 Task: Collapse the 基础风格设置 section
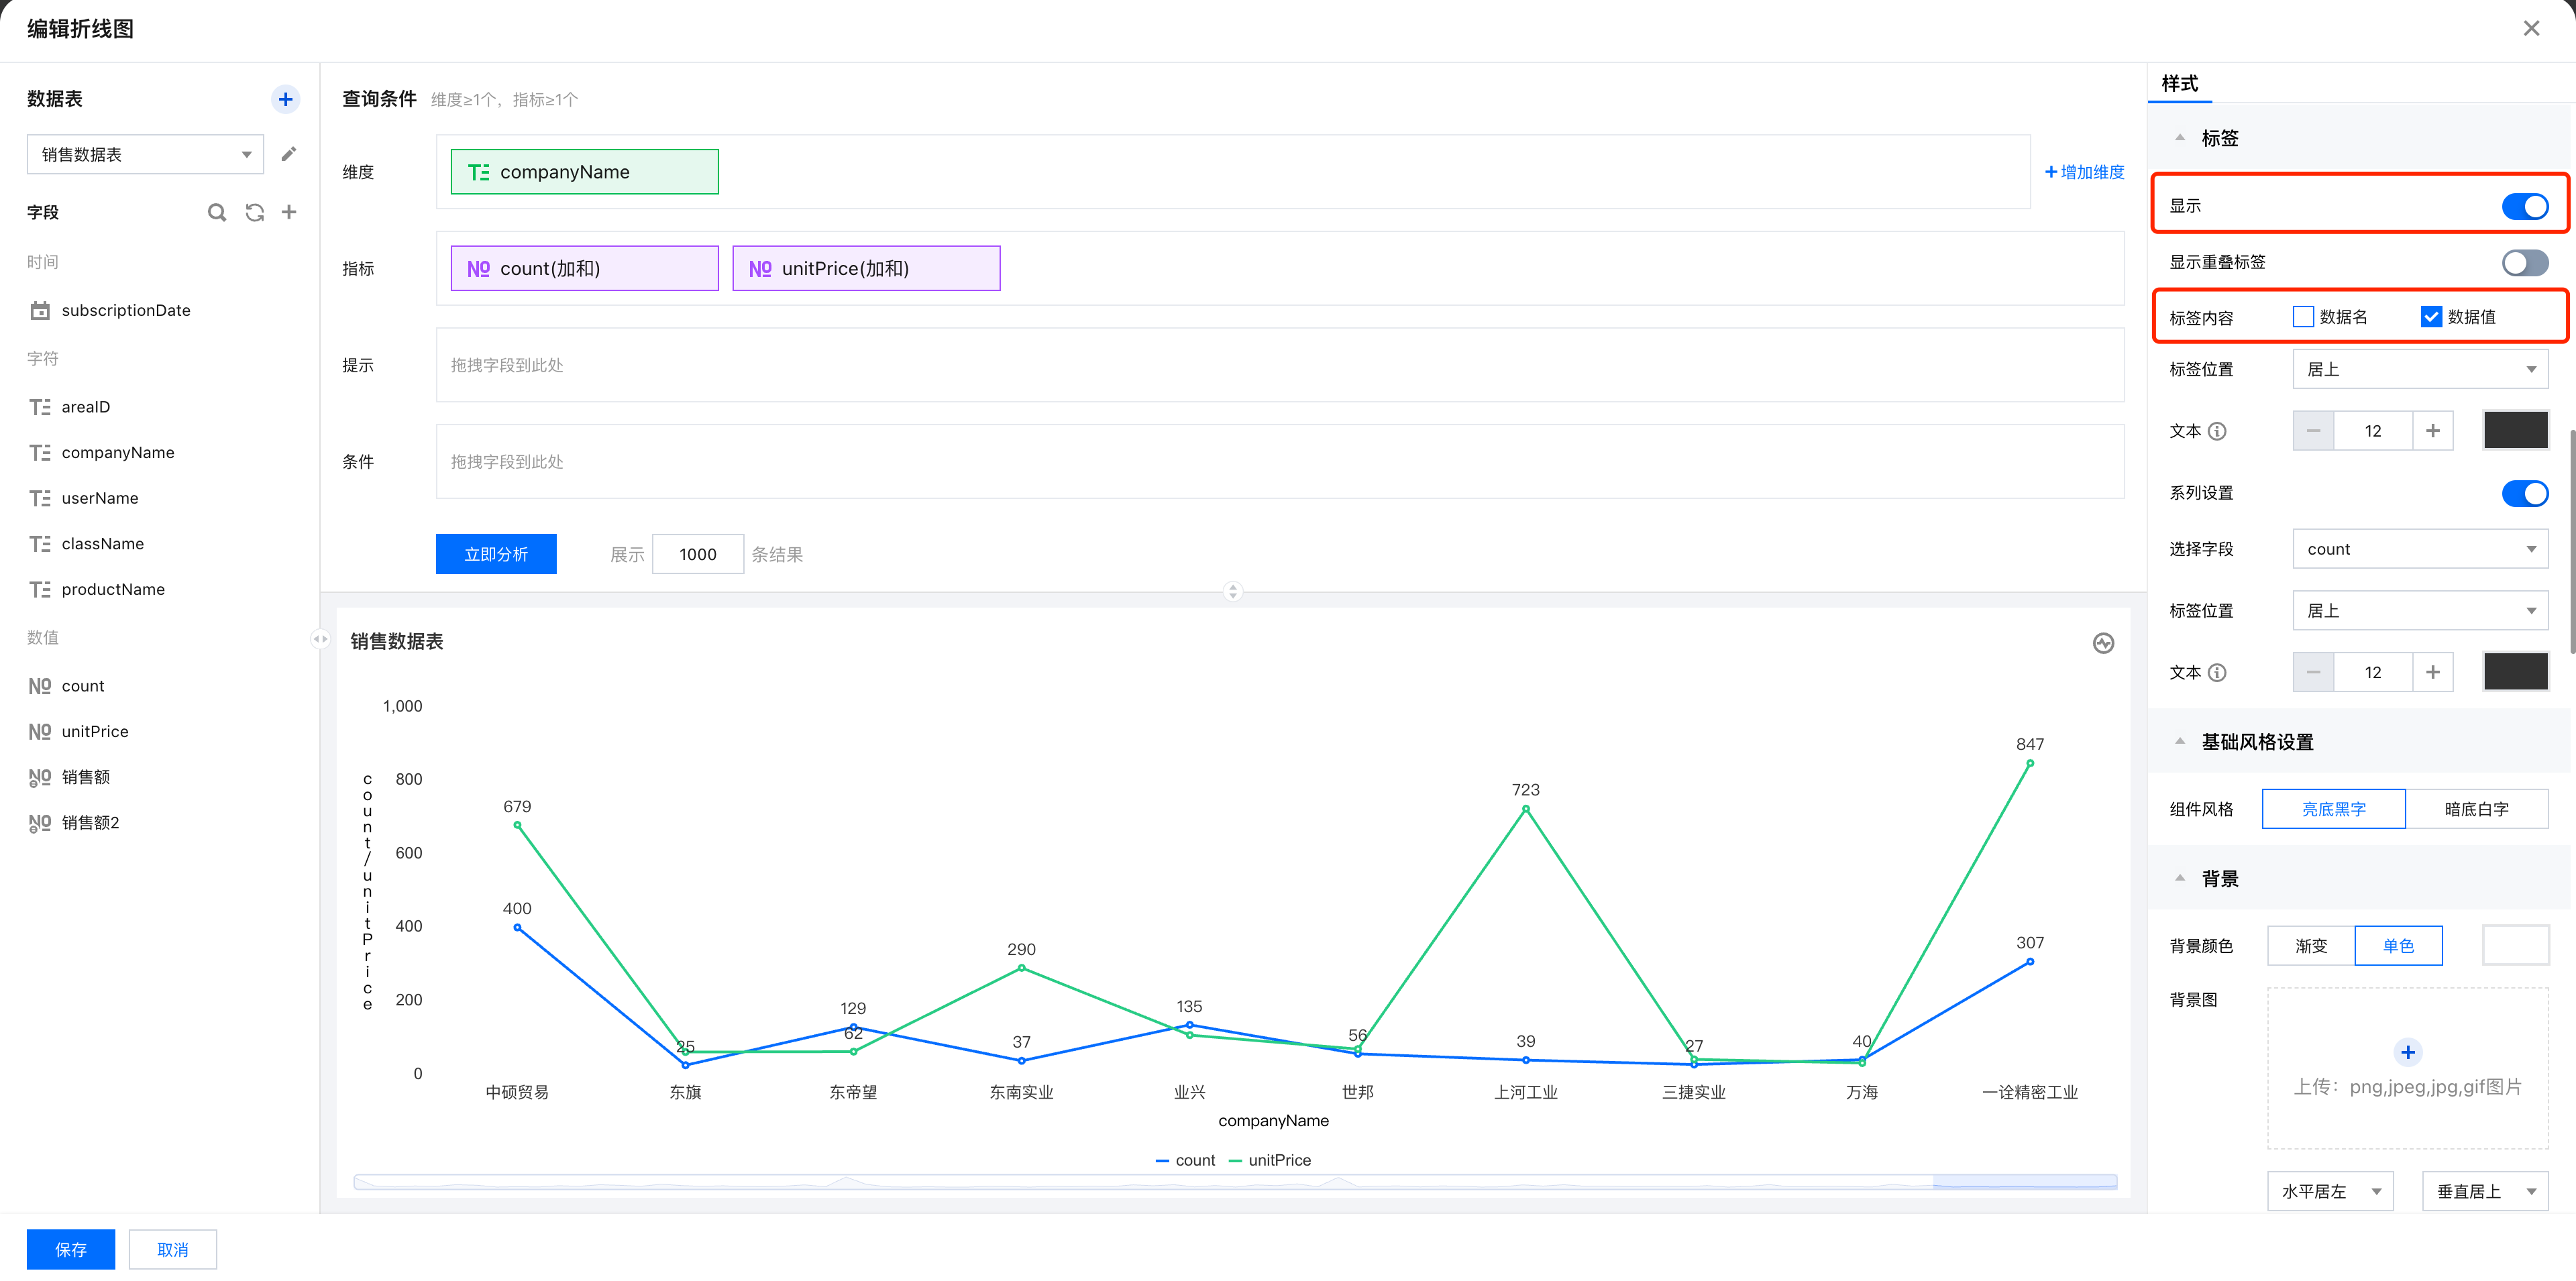2180,742
